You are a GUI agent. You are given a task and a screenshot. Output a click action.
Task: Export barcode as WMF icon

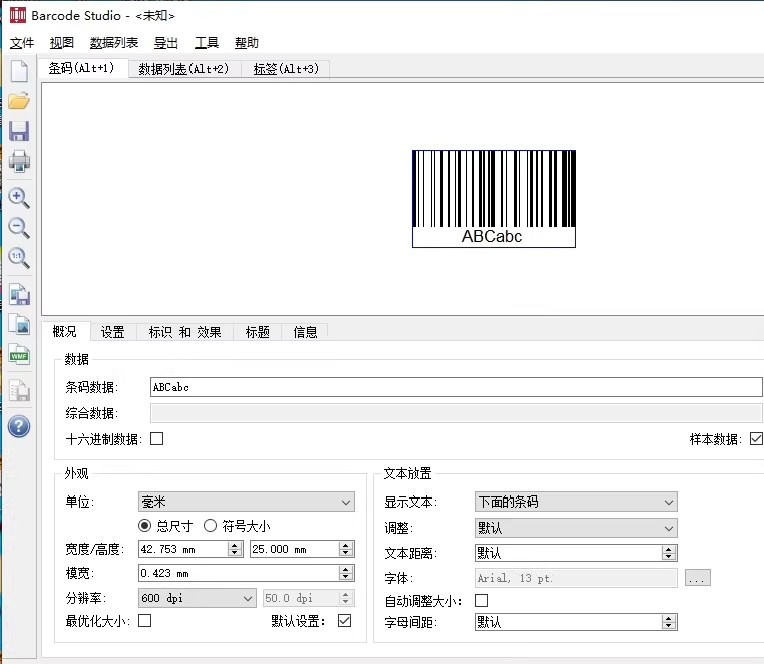(x=19, y=355)
